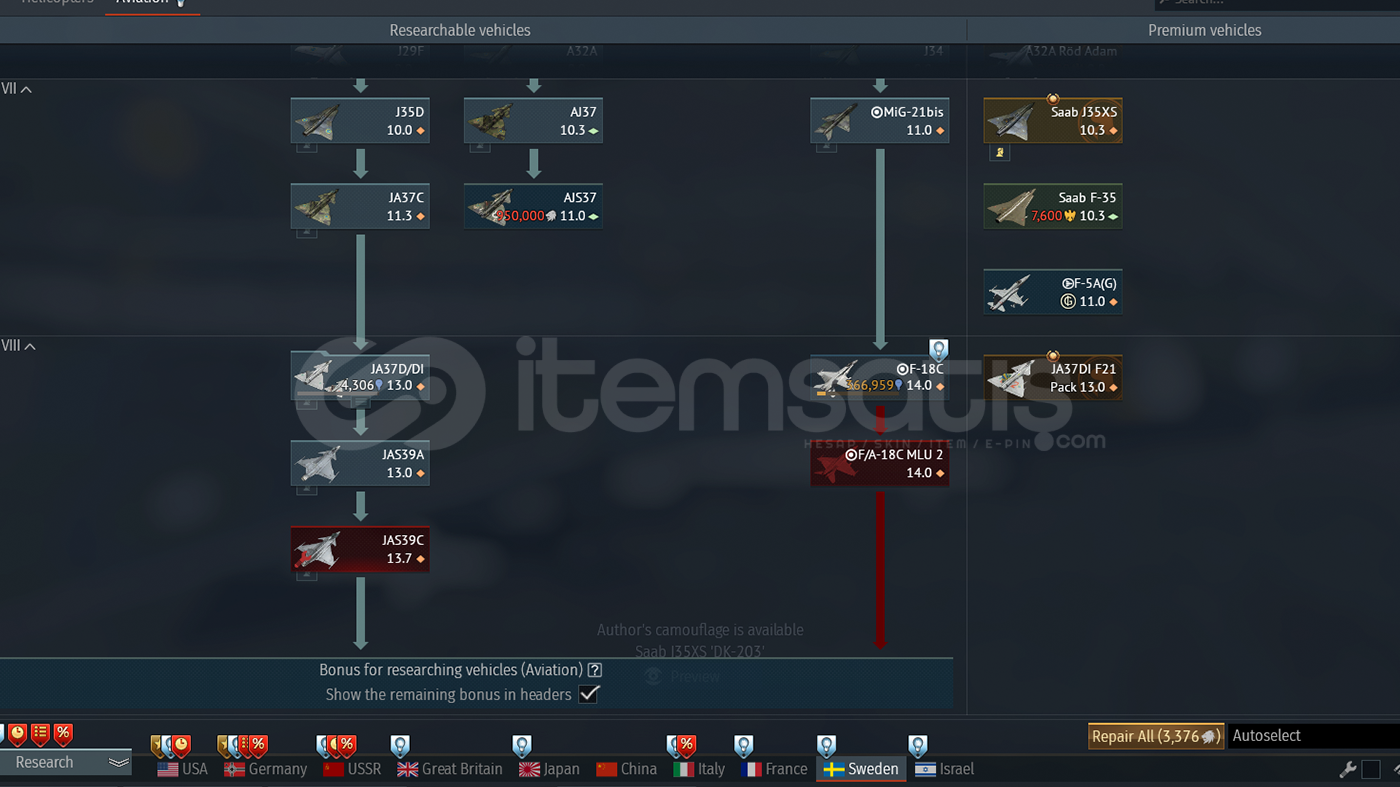Toggle Show the remaining bonus in headers

point(589,694)
